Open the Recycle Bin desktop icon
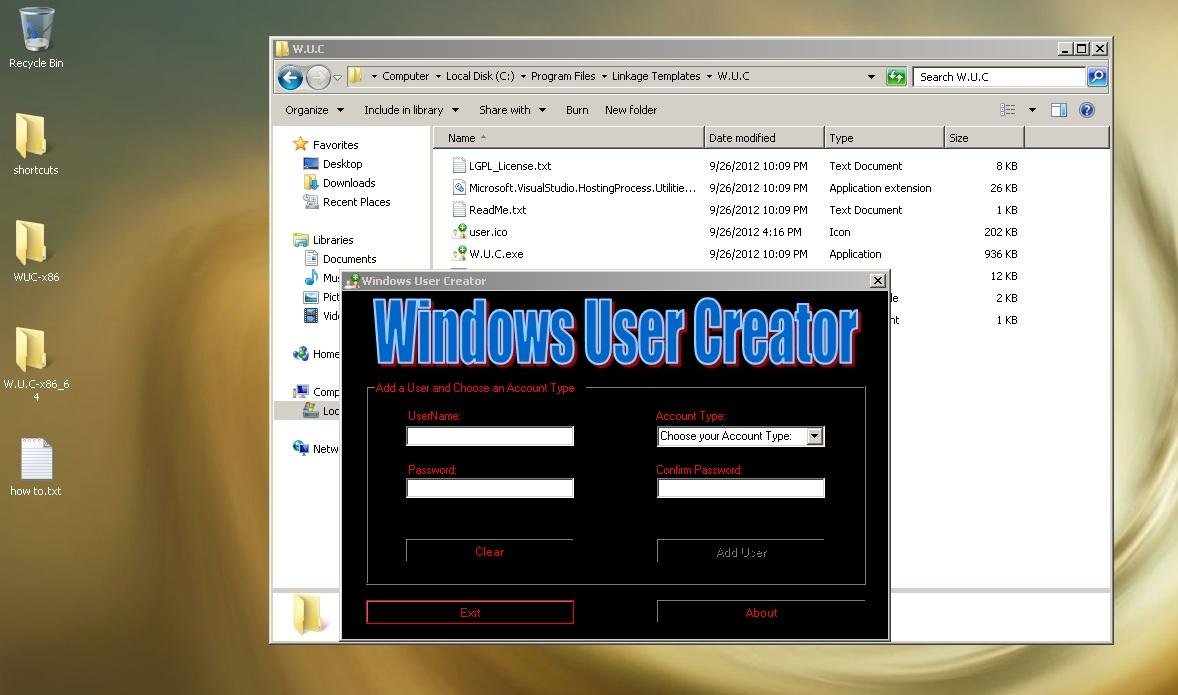This screenshot has height=695, width=1178. point(35,38)
